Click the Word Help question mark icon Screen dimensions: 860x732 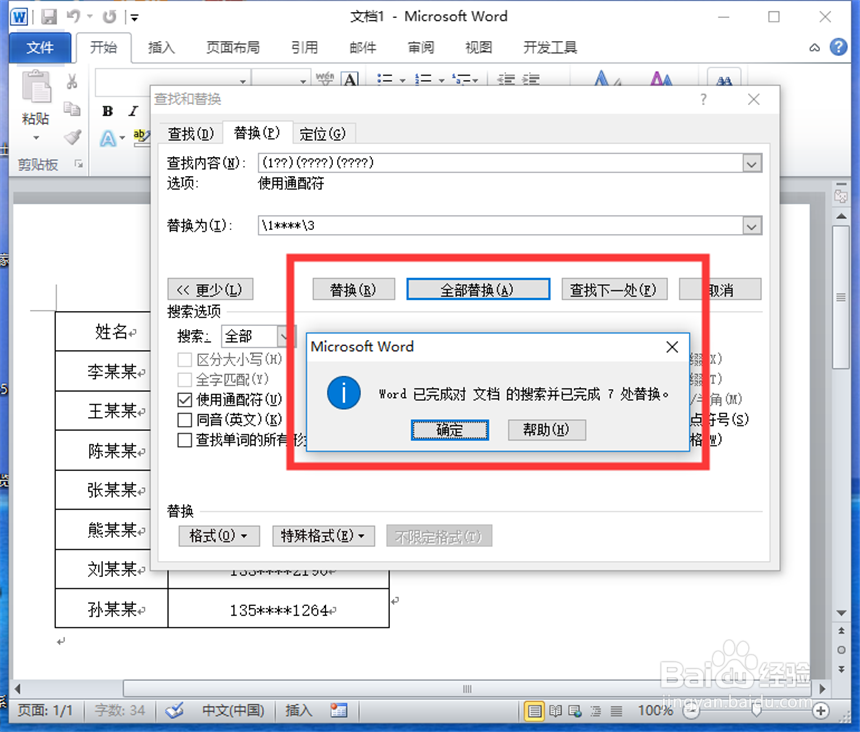tap(838, 47)
